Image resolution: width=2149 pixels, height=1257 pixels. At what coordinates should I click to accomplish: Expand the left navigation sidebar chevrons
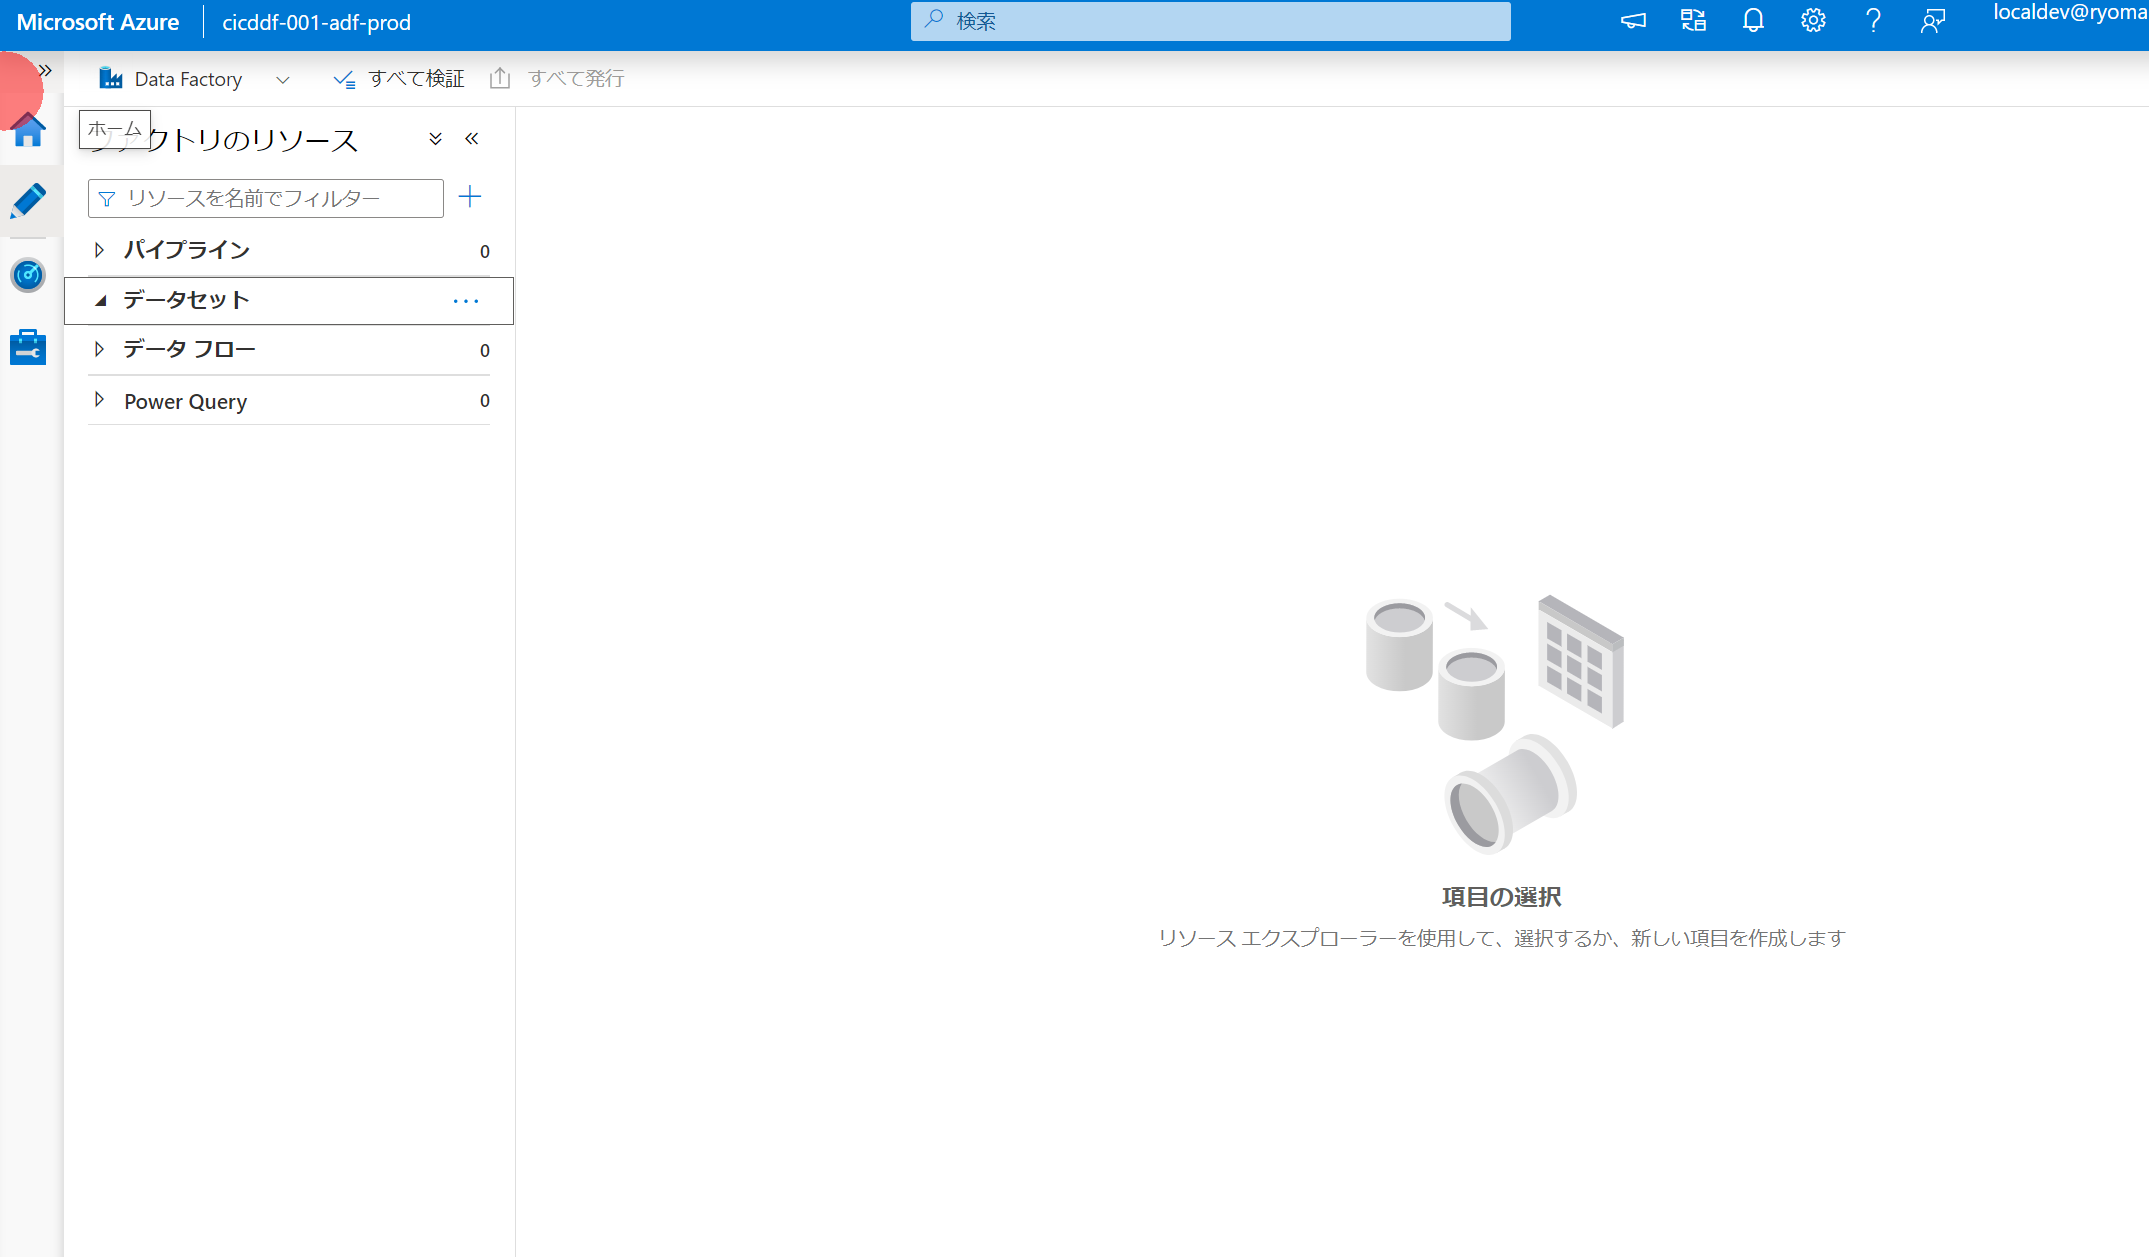pyautogui.click(x=45, y=70)
